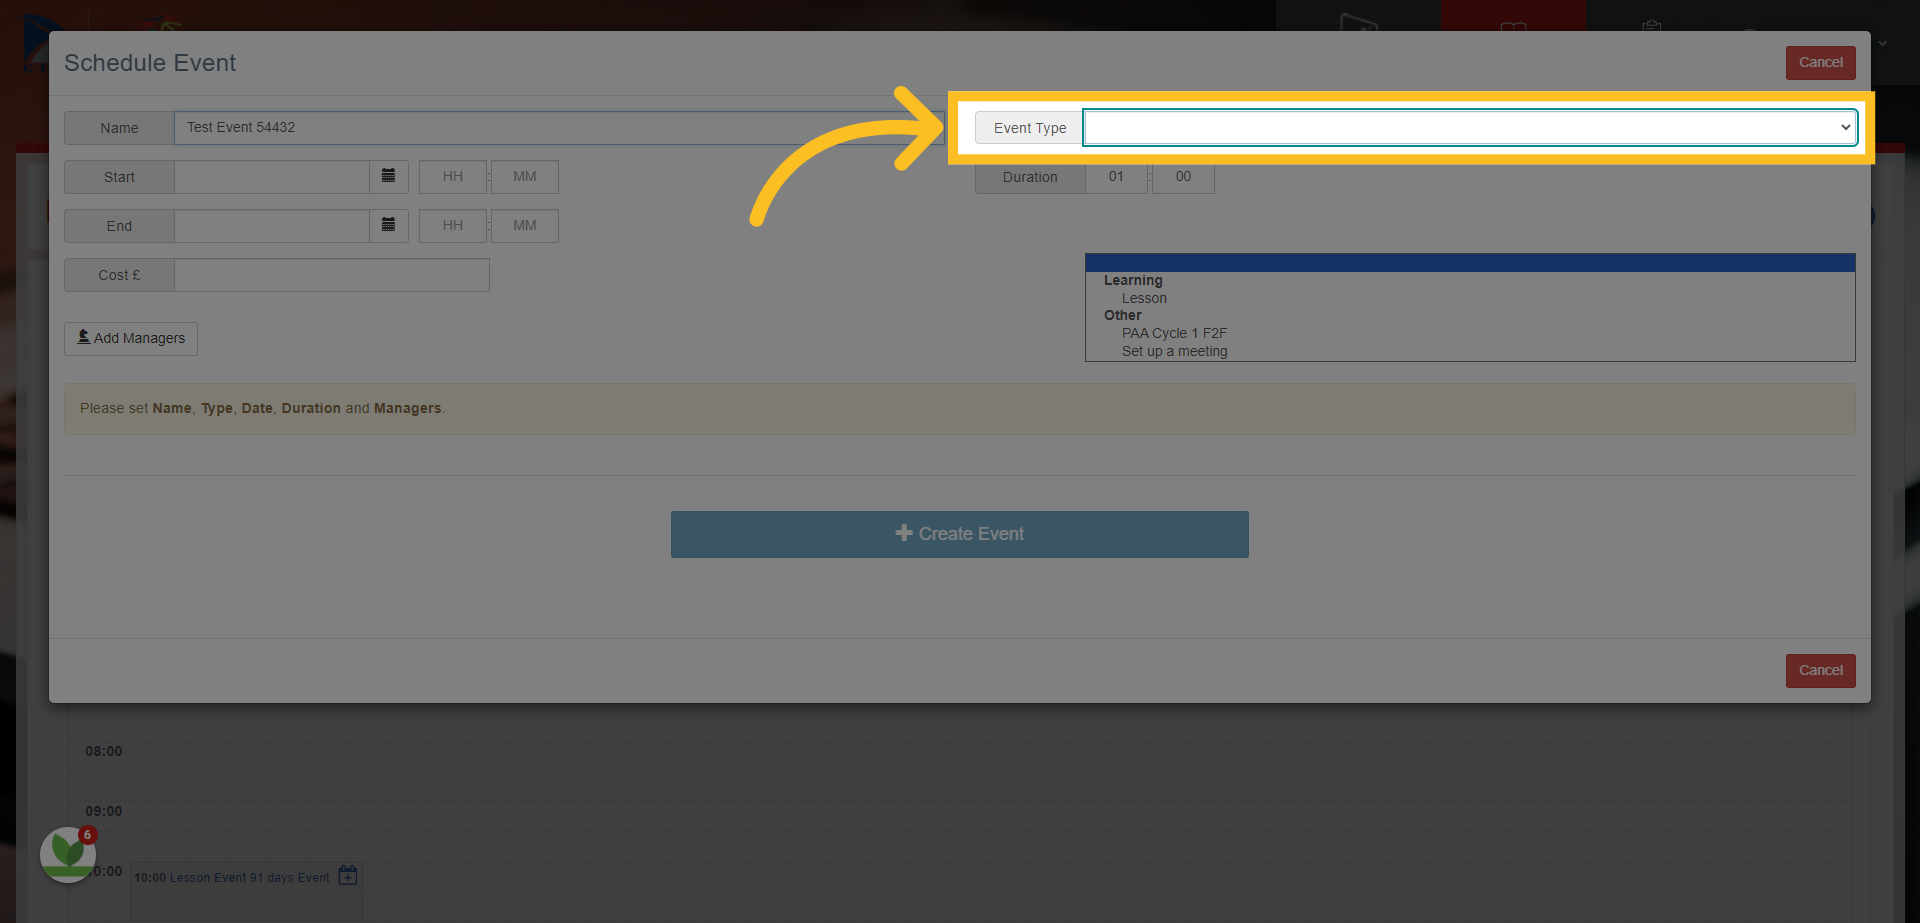Image resolution: width=1920 pixels, height=923 pixels.
Task: Click the Start hour HH field
Action: (453, 176)
